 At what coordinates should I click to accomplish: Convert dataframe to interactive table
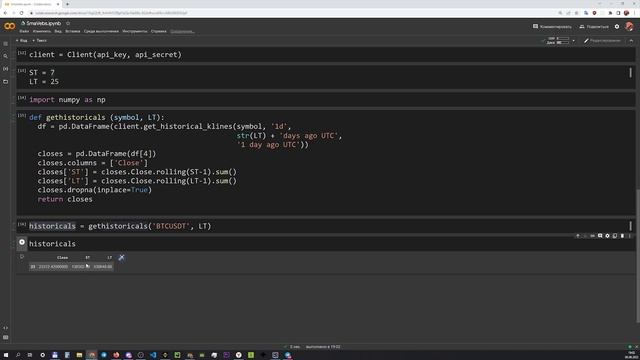[121, 258]
